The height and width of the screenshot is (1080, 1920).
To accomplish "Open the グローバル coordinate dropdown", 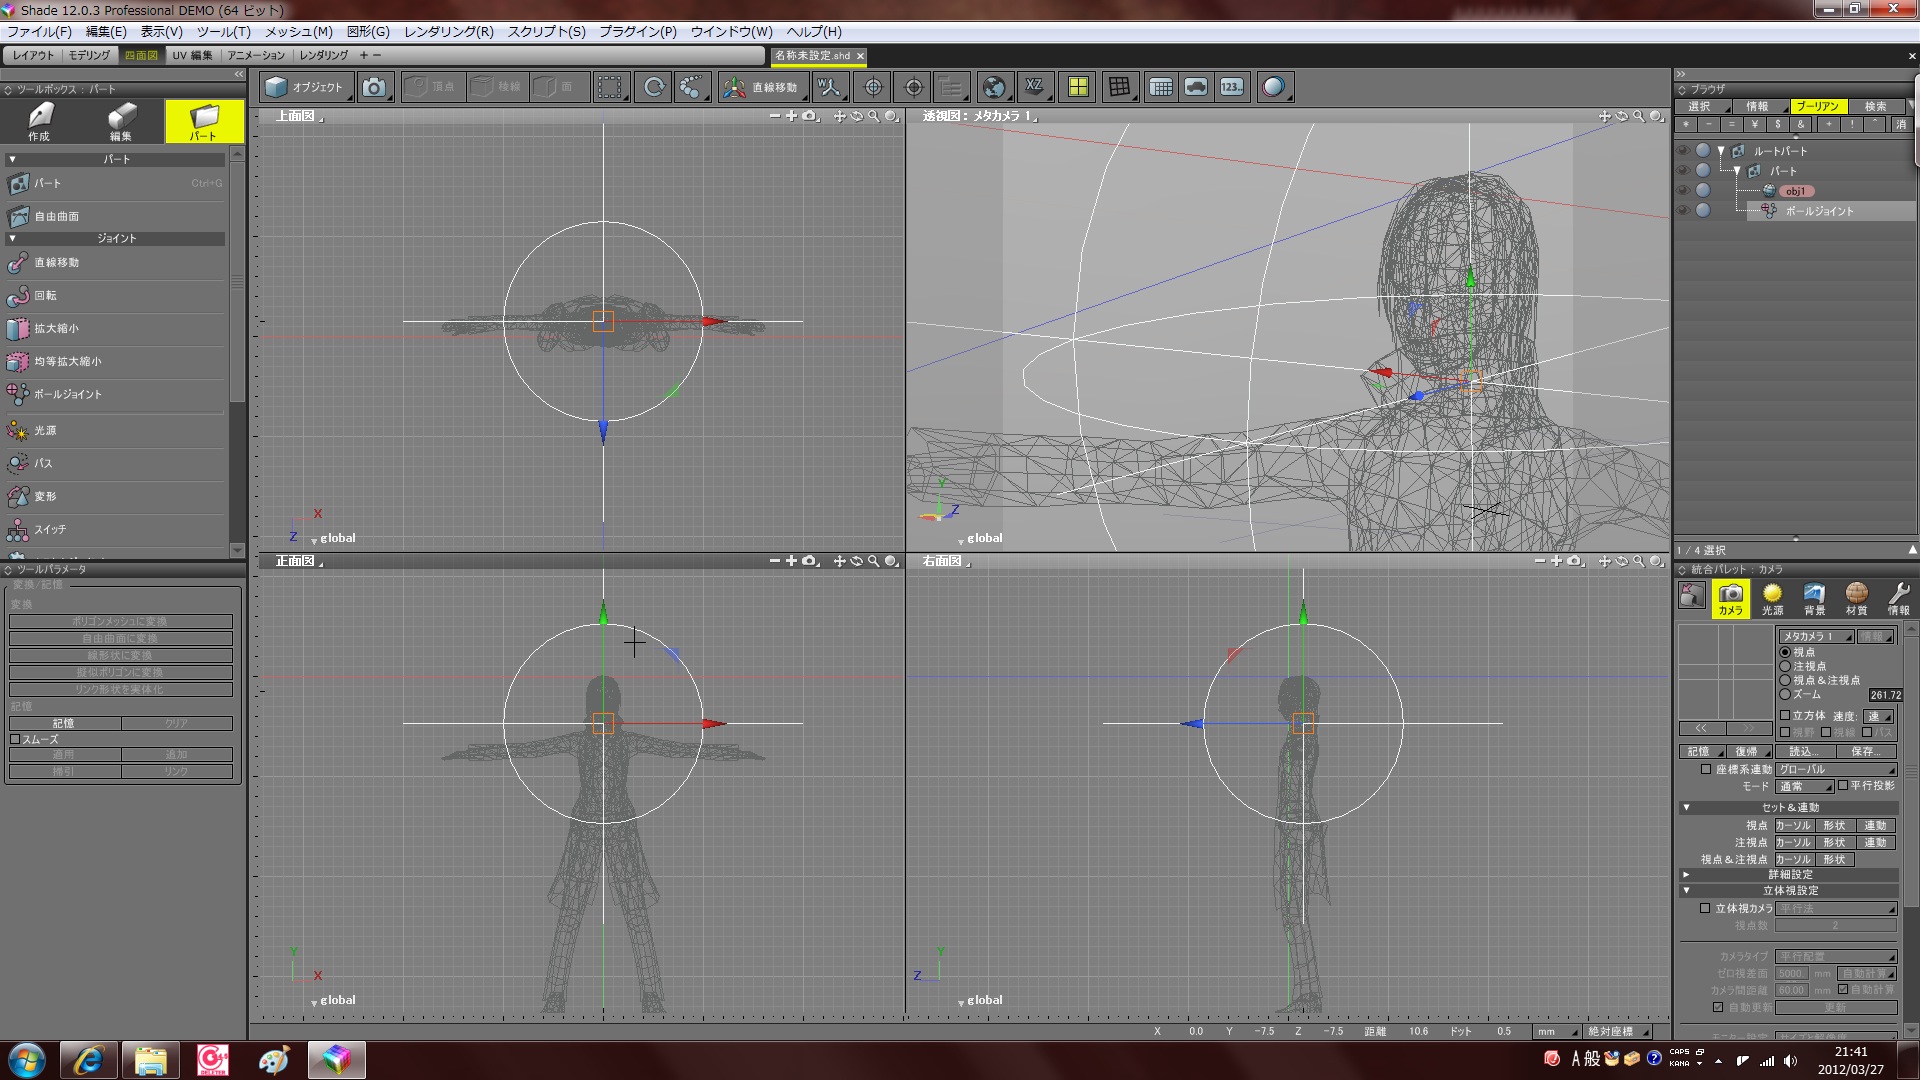I will (x=1836, y=769).
